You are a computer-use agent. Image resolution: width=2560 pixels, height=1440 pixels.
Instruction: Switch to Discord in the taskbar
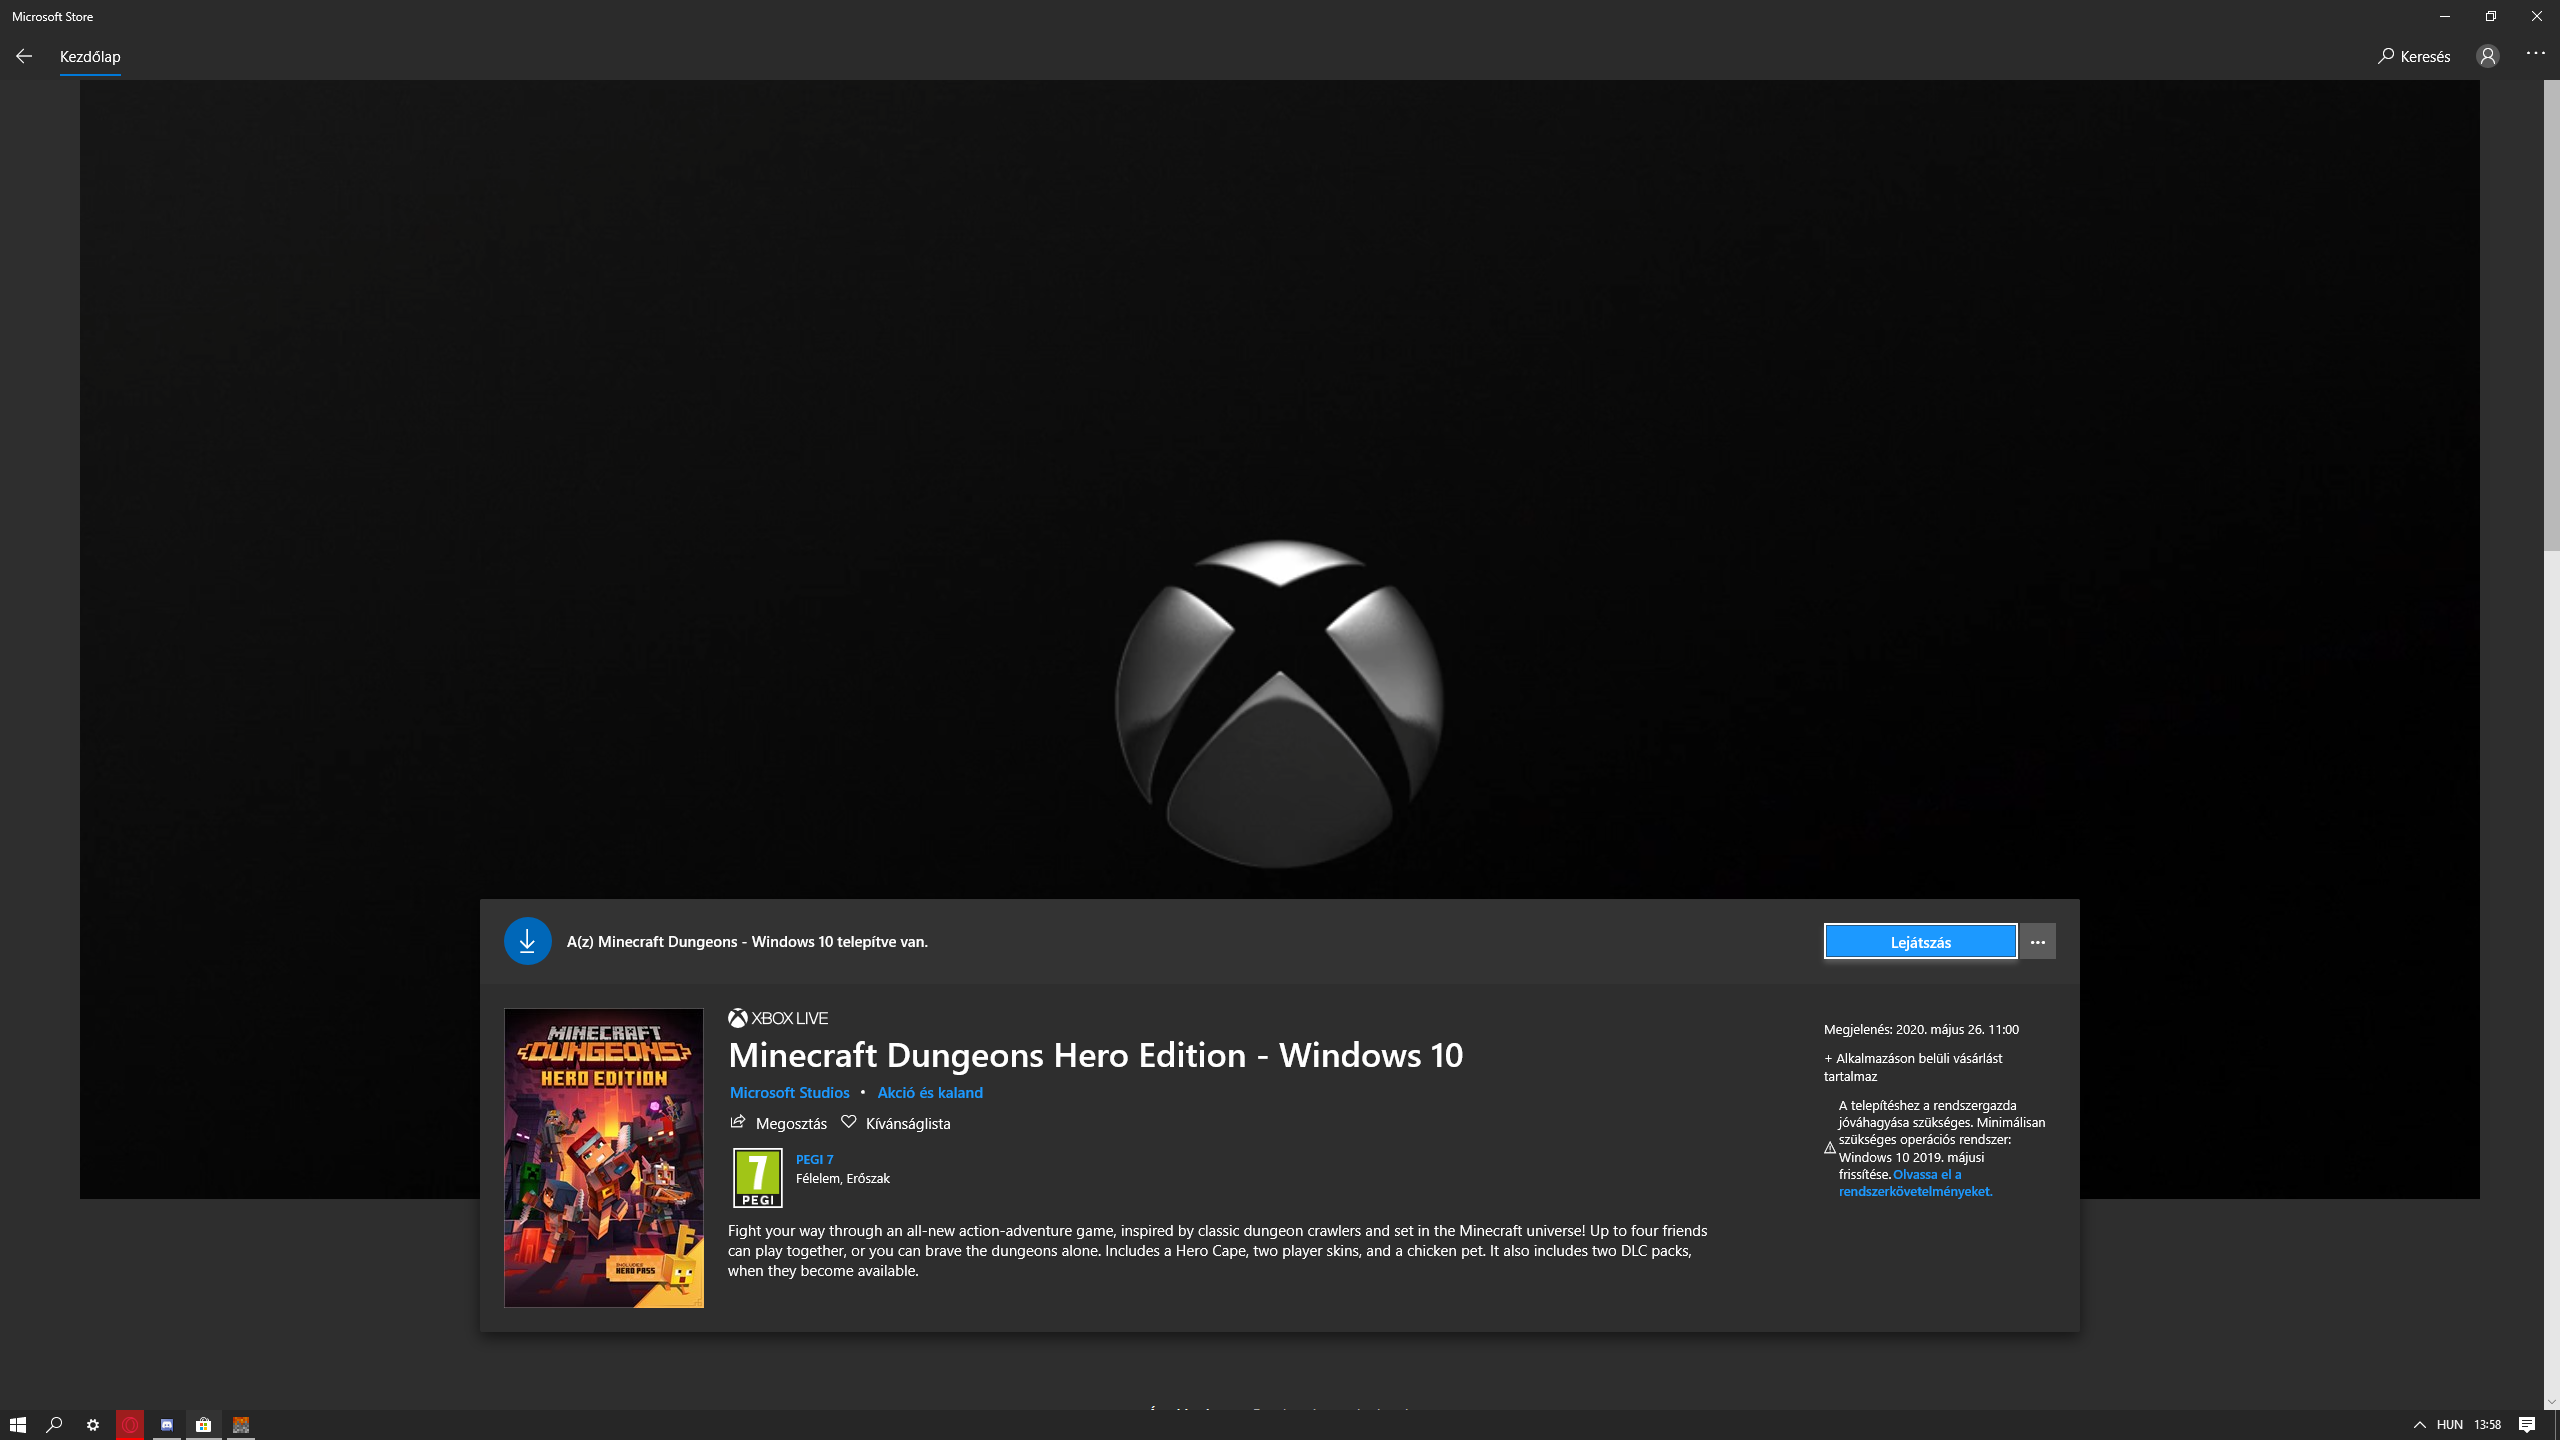pyautogui.click(x=167, y=1425)
